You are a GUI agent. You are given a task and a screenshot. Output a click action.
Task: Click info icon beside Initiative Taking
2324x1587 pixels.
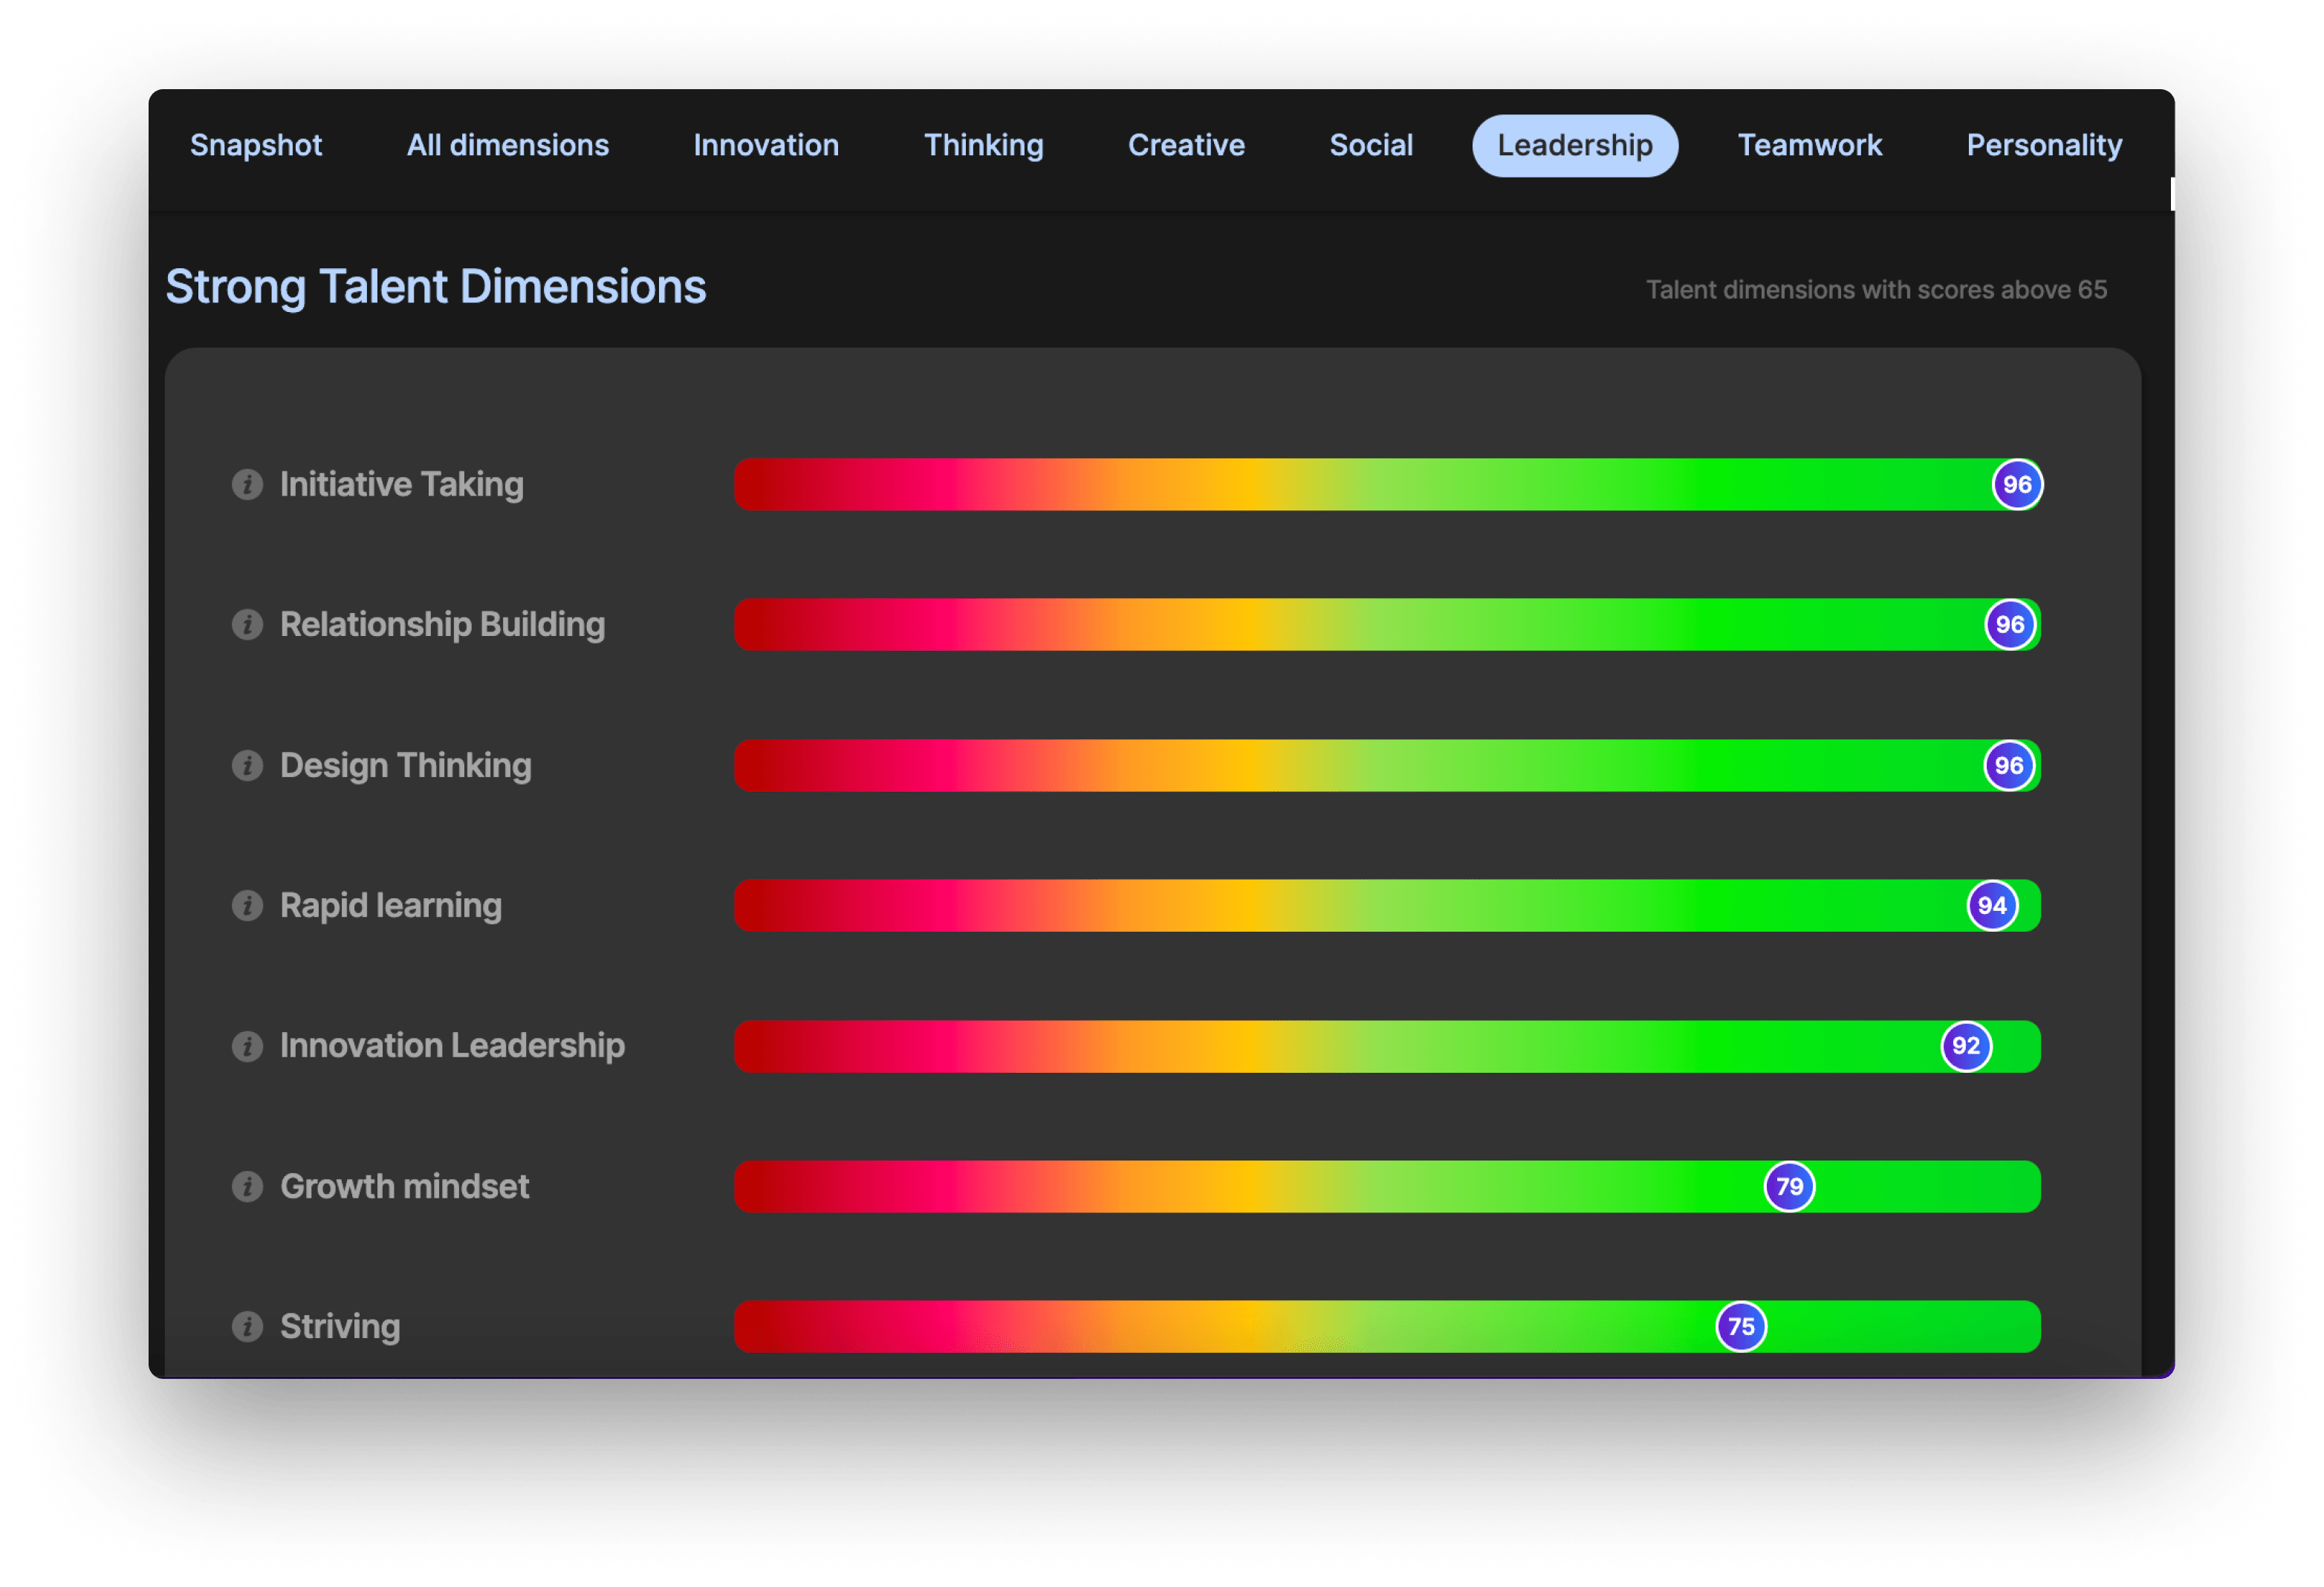pos(247,485)
